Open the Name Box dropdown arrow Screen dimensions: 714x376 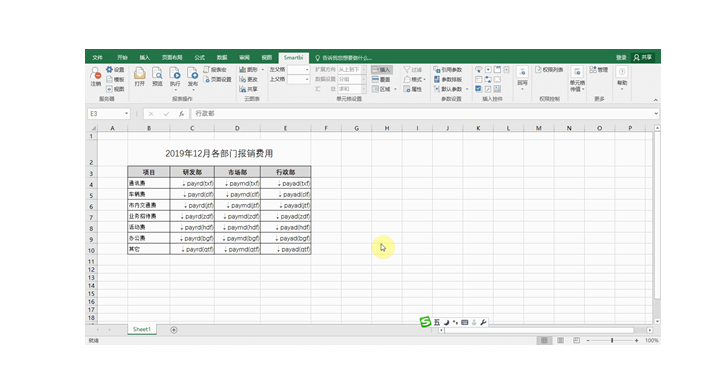[126, 113]
